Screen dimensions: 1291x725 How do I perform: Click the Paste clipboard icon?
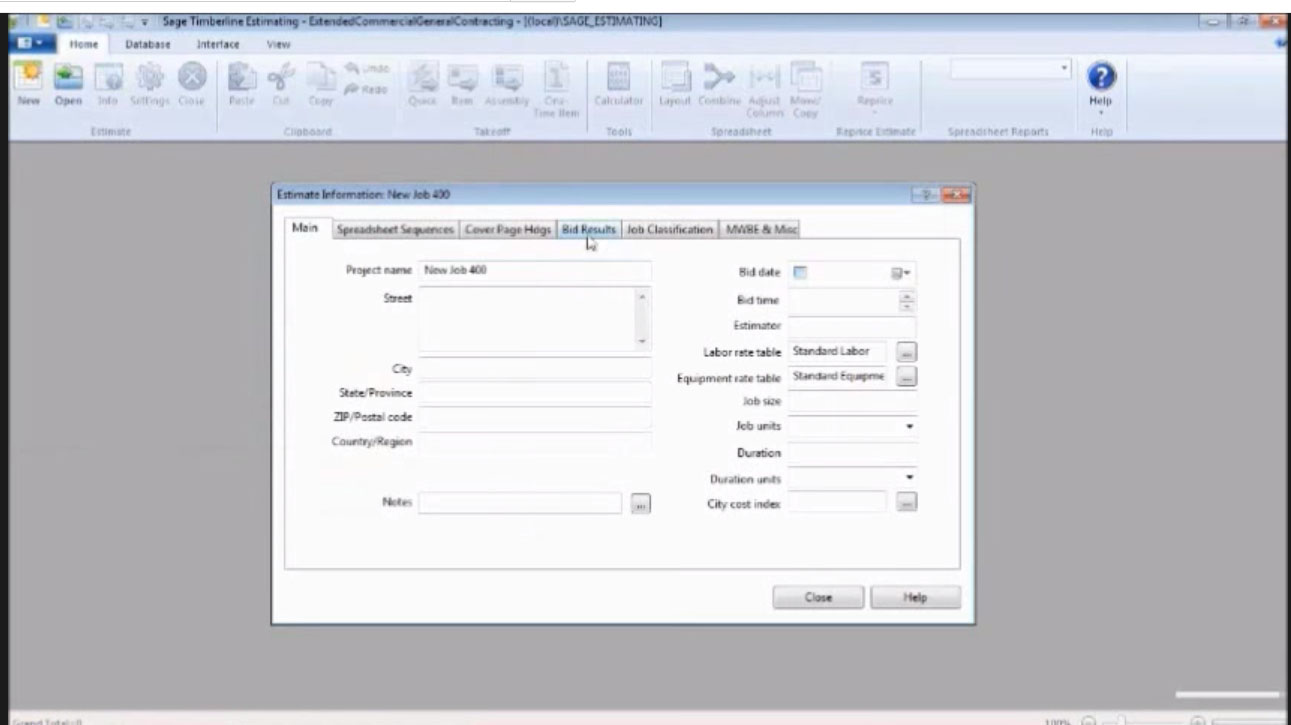(242, 78)
